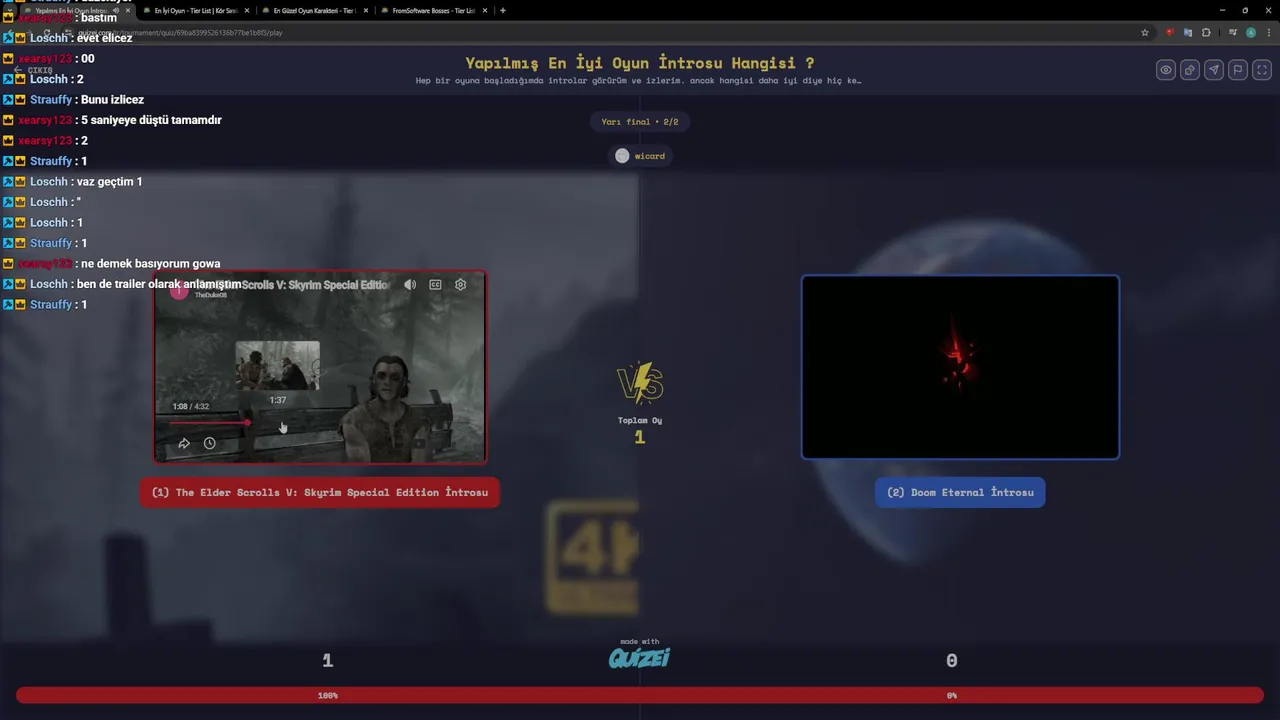Click the TheDuke08 channel avatar in video
Viewport: 1280px width, 720px height.
pos(179,291)
